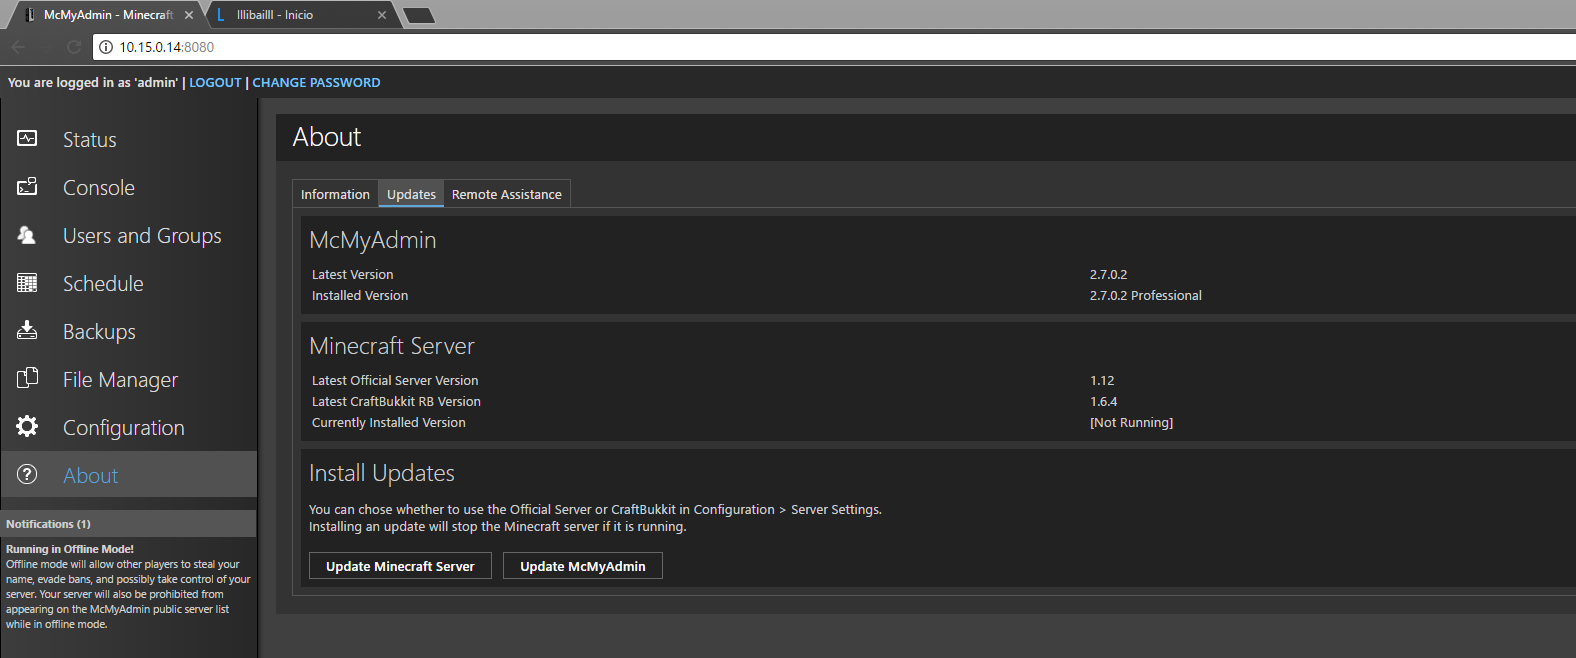Click the '2.7.0.2 Professional' installed version
Viewport: 1576px width, 658px height.
(1146, 296)
